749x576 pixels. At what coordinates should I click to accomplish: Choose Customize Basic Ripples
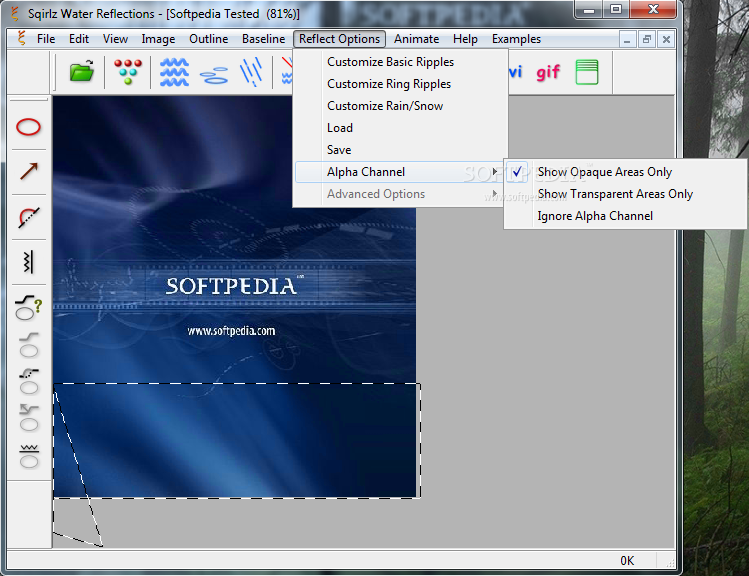tap(400, 62)
